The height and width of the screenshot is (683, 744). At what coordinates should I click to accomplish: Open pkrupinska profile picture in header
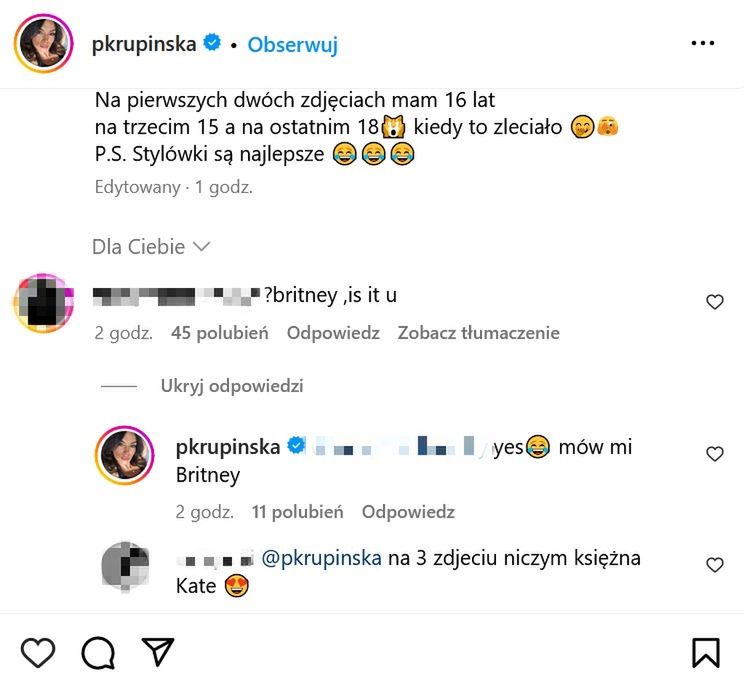pos(44,44)
